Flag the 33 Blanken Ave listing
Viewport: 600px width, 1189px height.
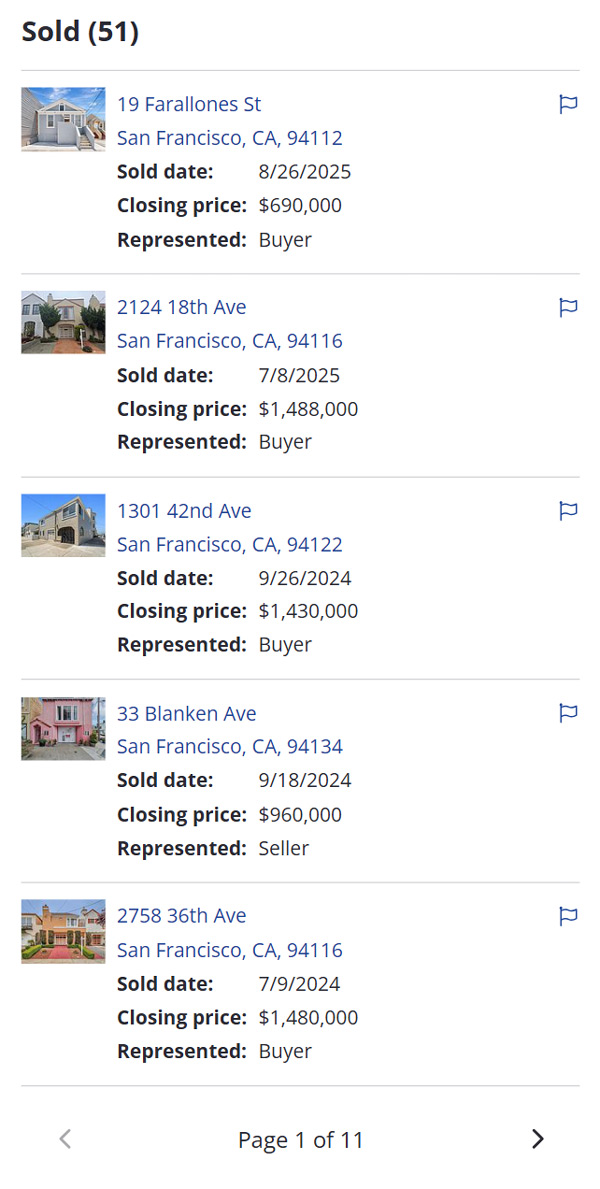(568, 713)
